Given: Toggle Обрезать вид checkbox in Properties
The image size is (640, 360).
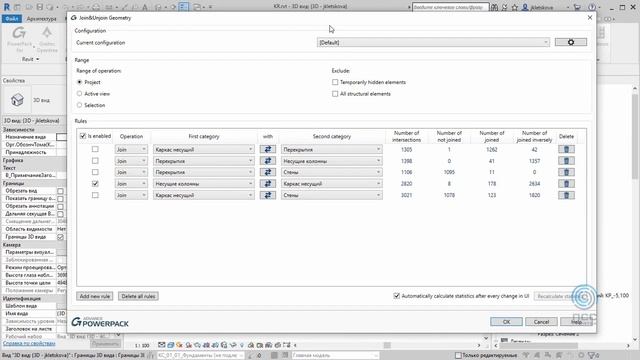Looking at the screenshot, I should pos(60,191).
